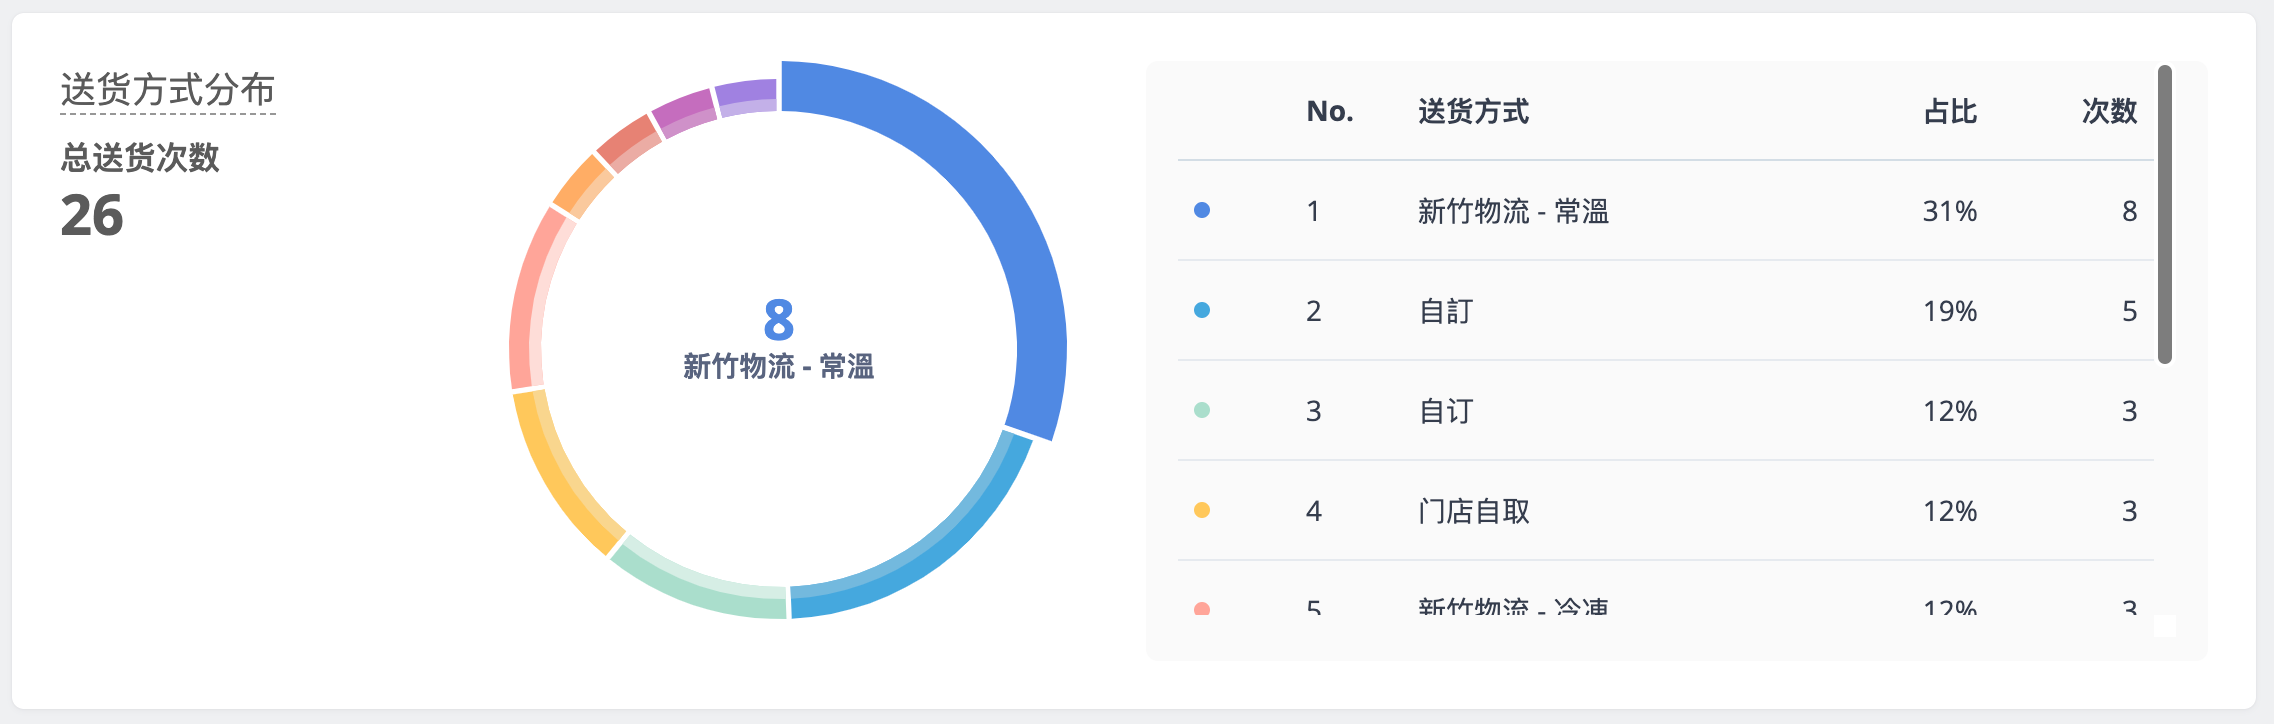Click the light blue dot in row 2

[1202, 310]
